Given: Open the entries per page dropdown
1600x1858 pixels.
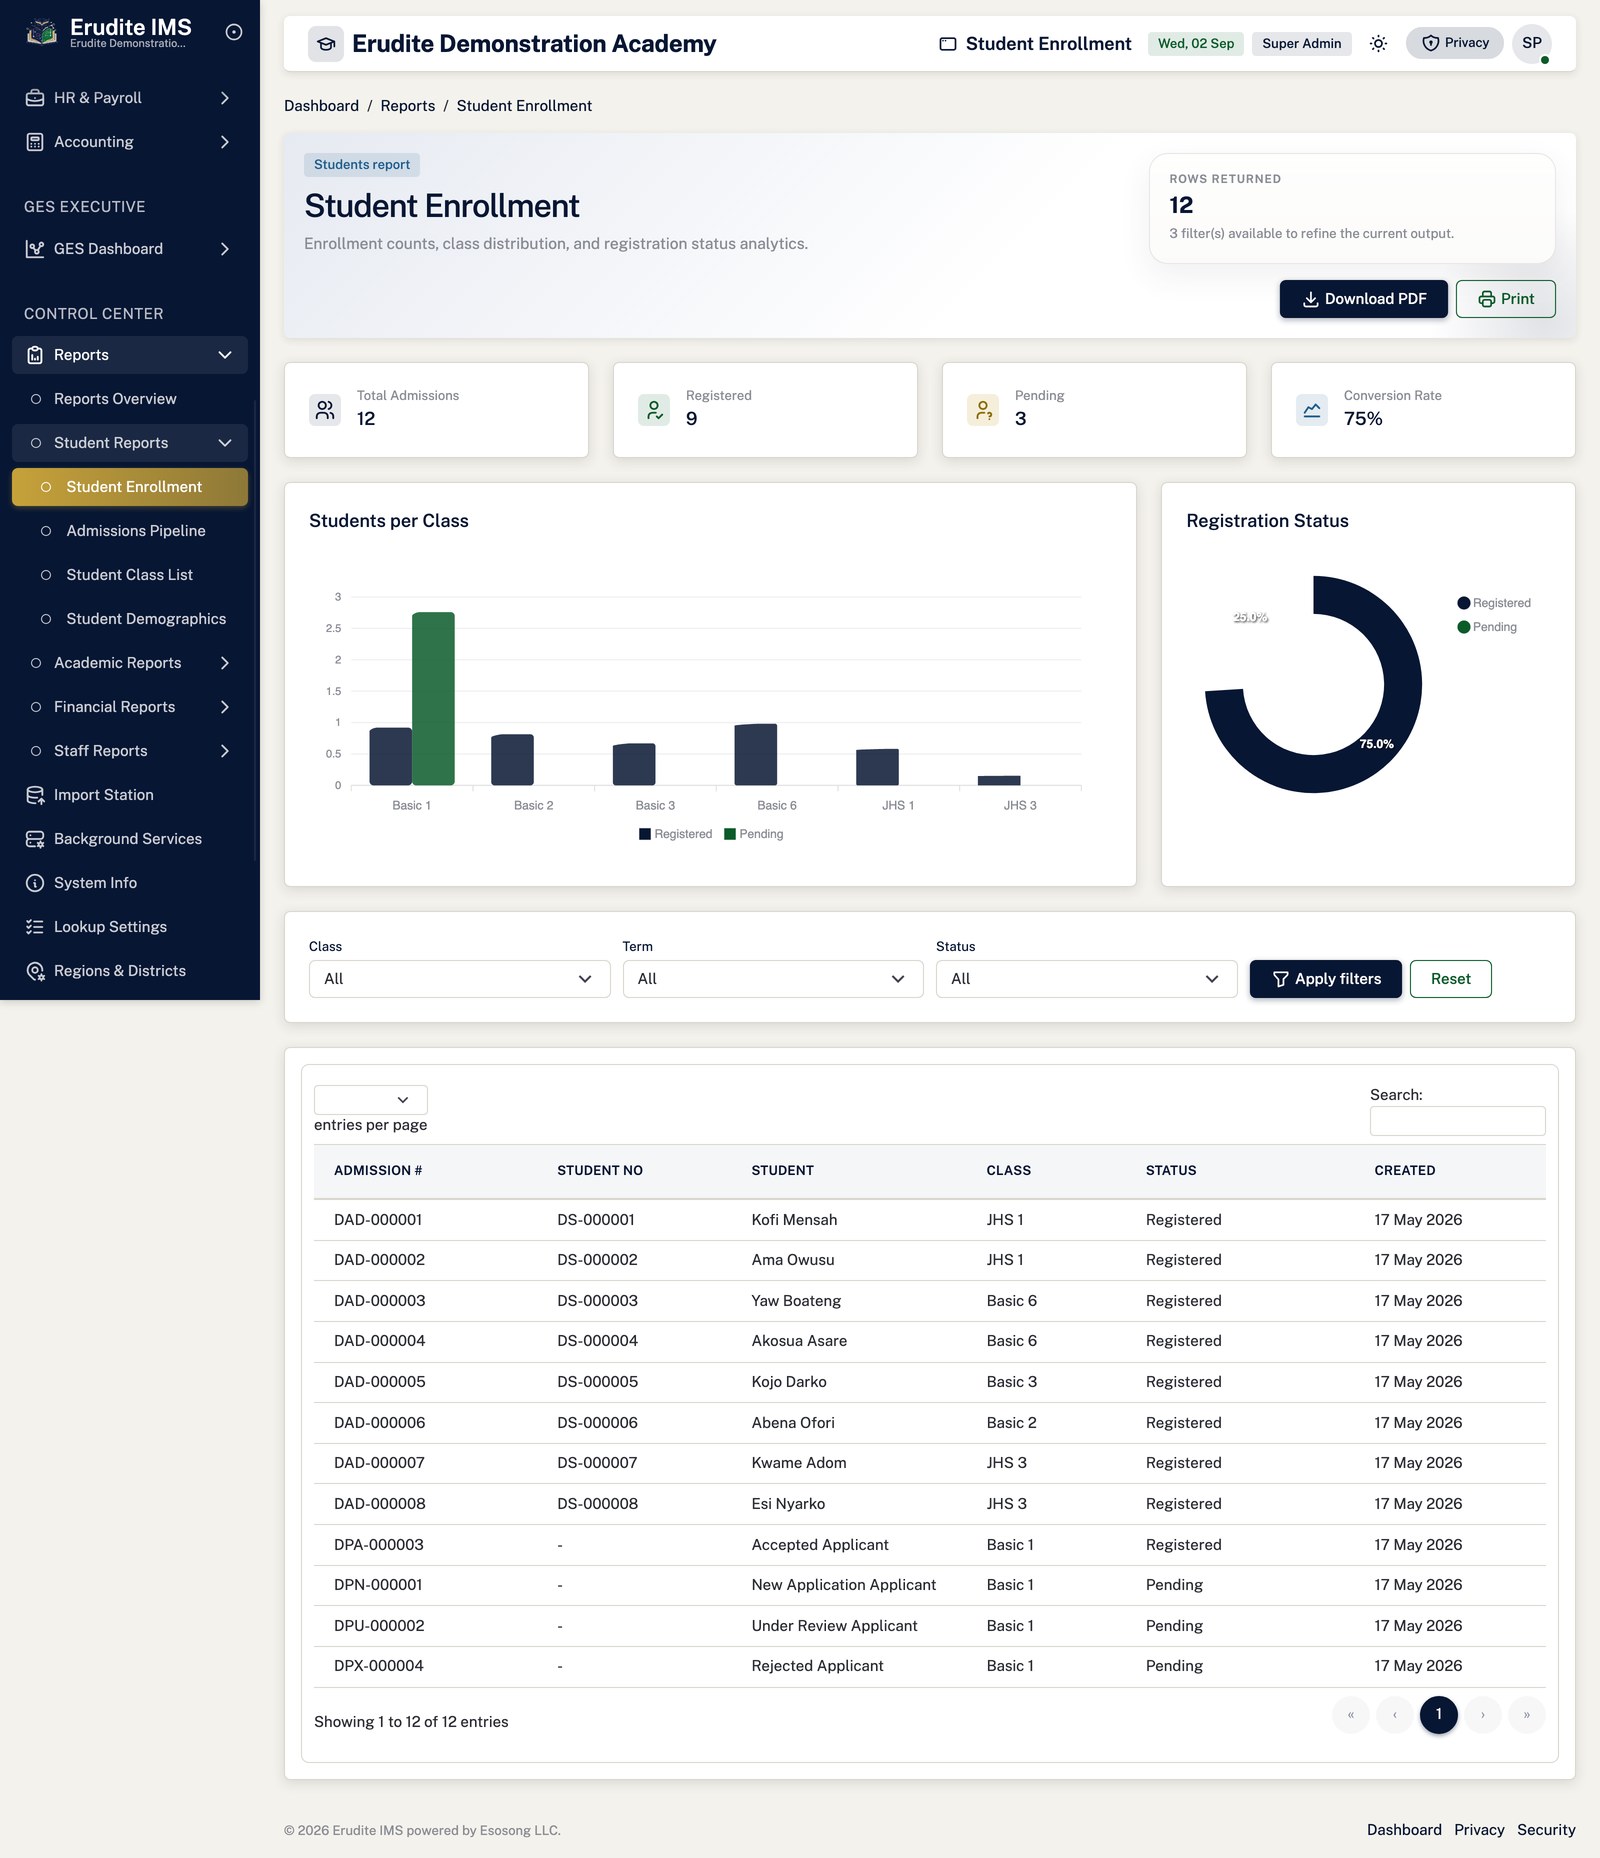Looking at the screenshot, I should click(x=371, y=1100).
